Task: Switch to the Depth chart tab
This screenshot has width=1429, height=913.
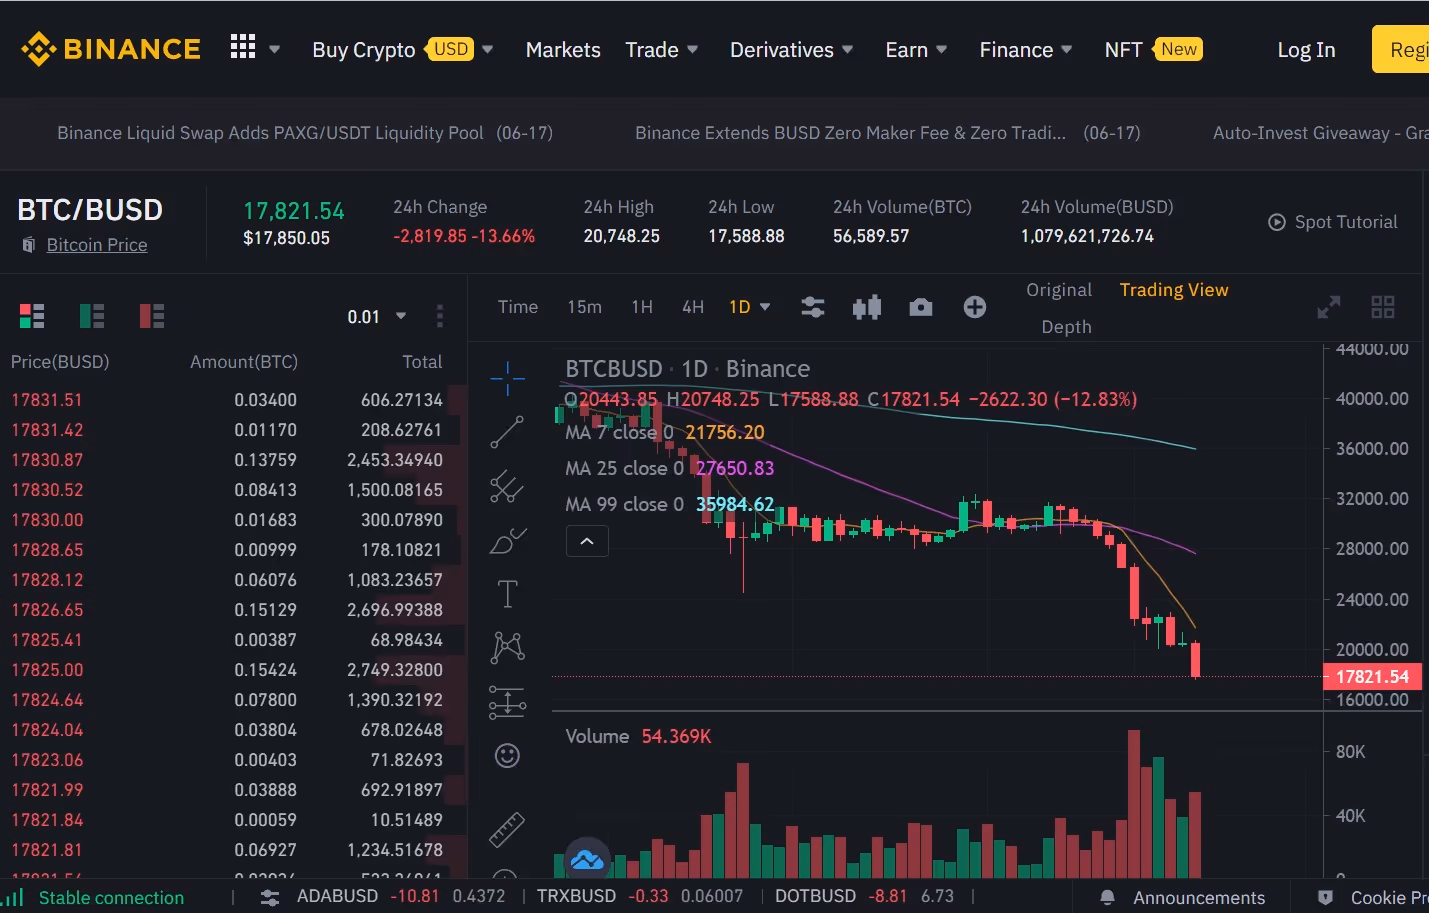Action: click(1066, 327)
